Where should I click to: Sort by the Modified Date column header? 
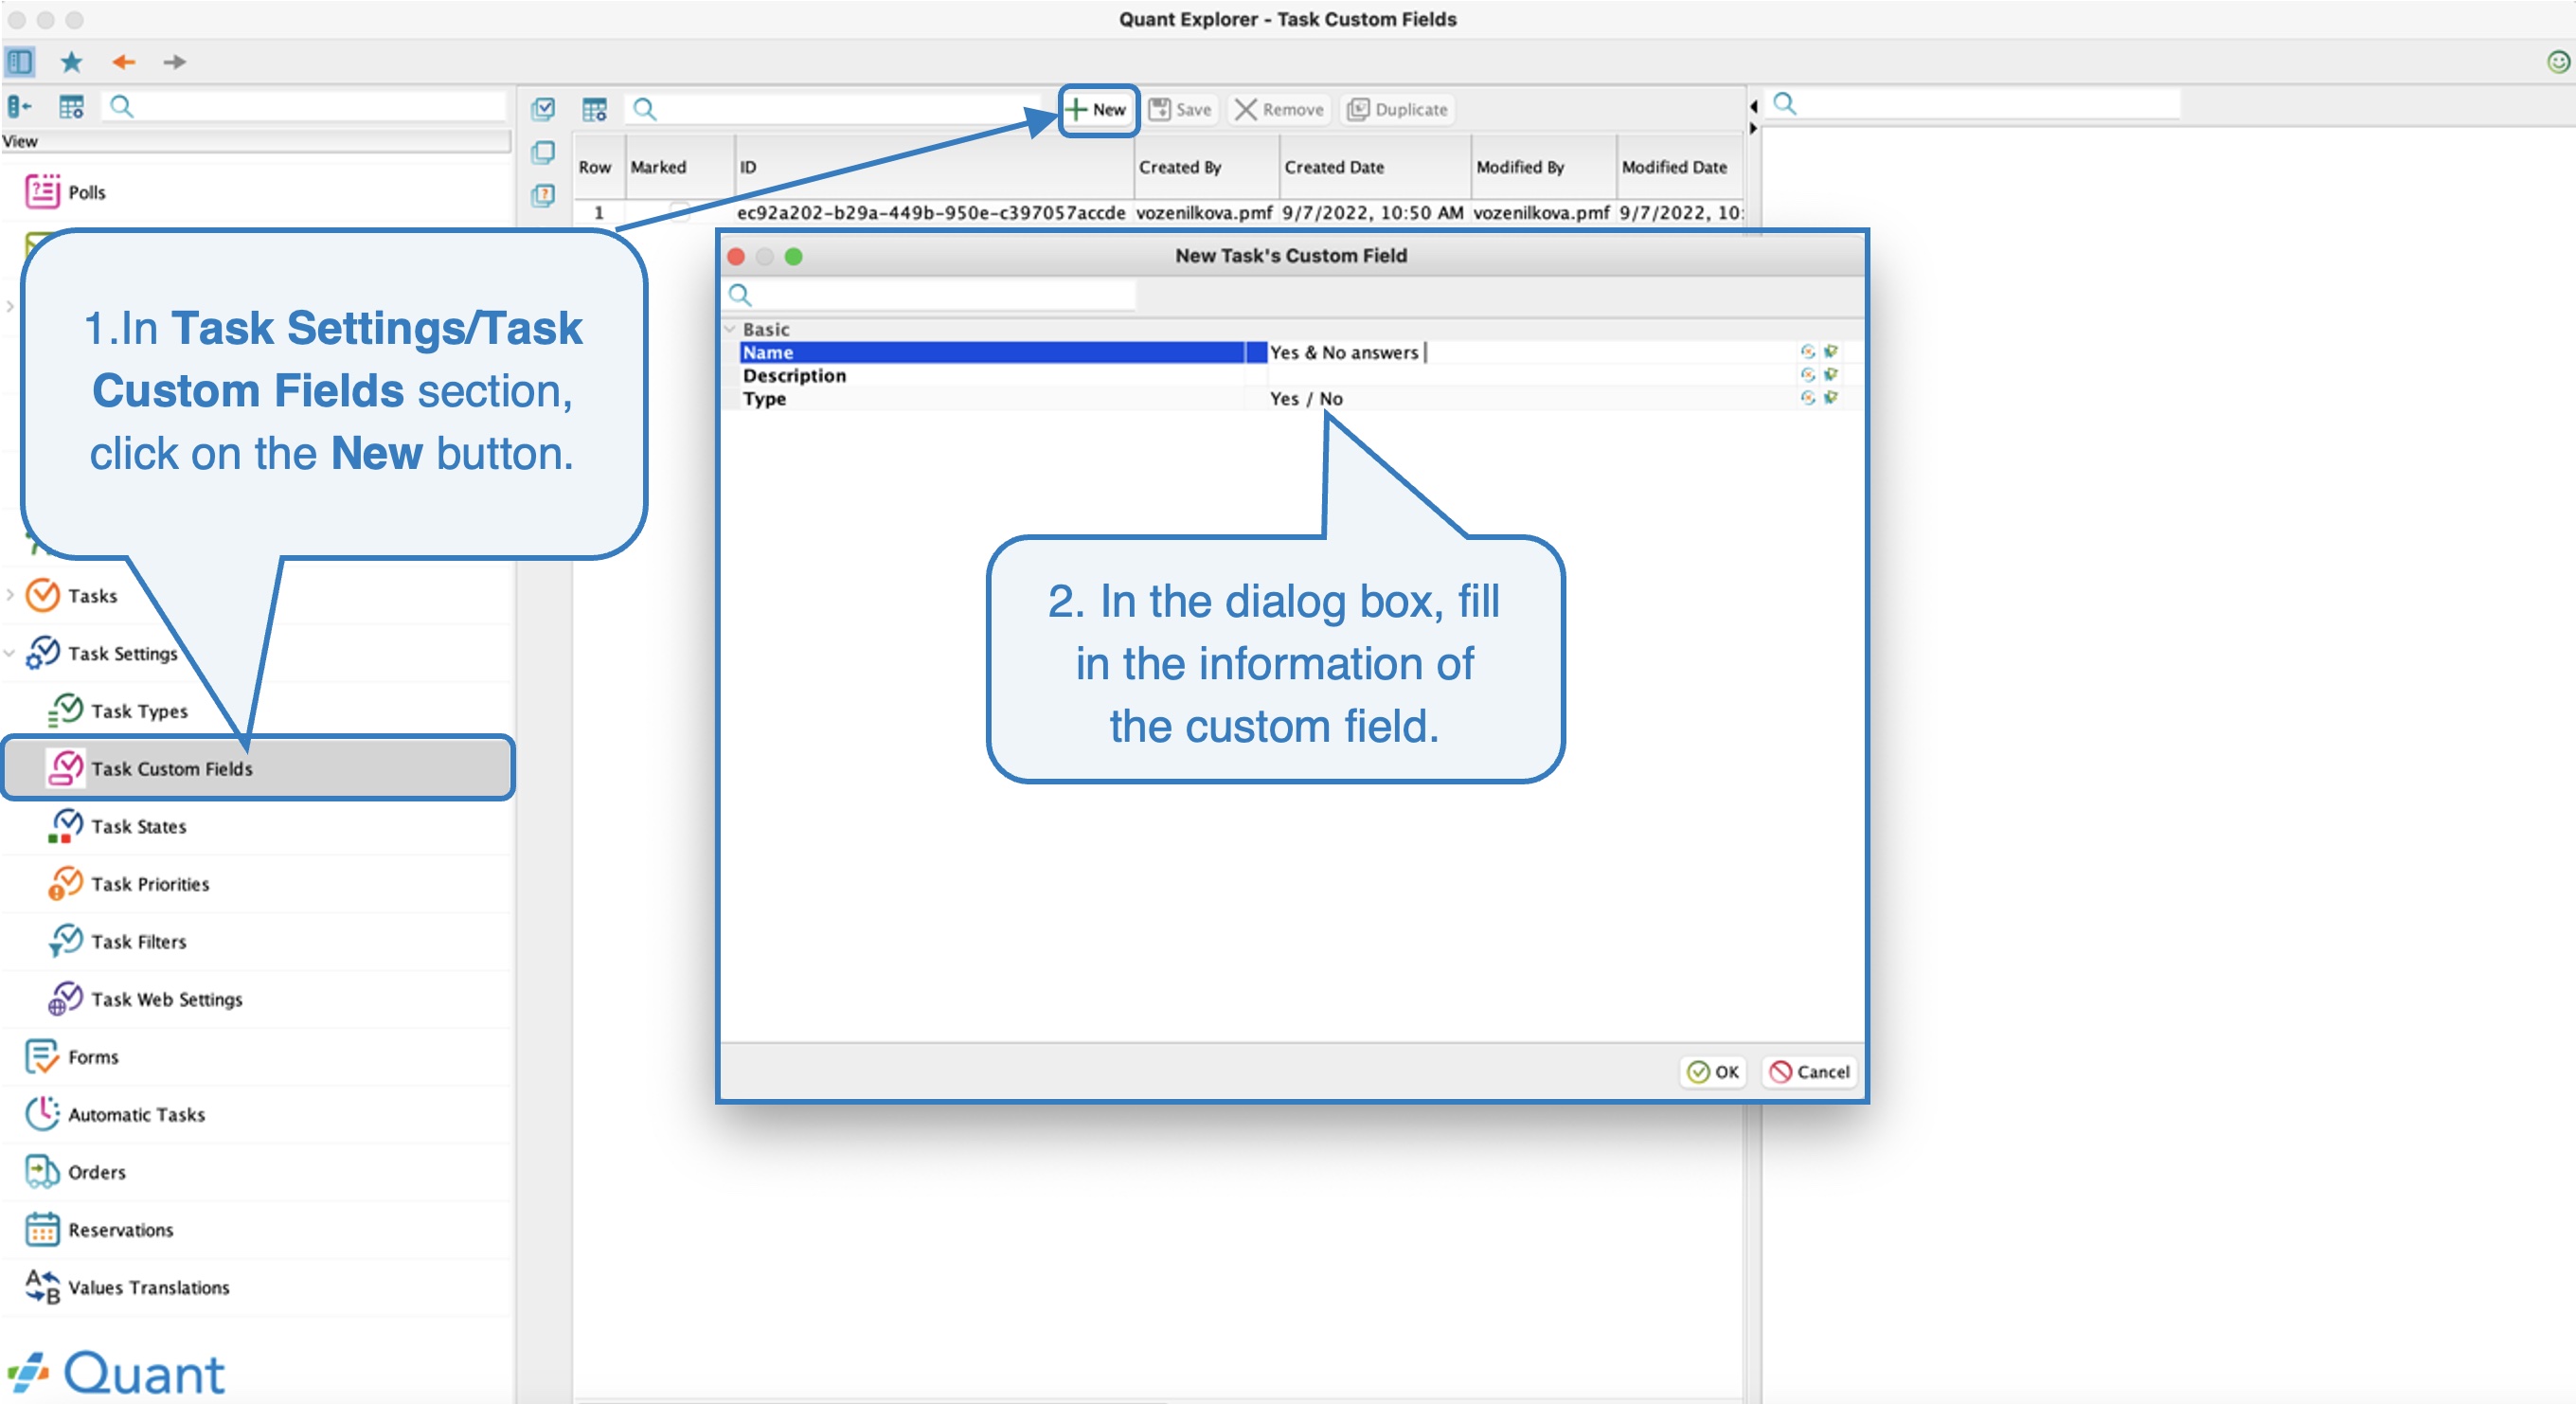(1680, 167)
